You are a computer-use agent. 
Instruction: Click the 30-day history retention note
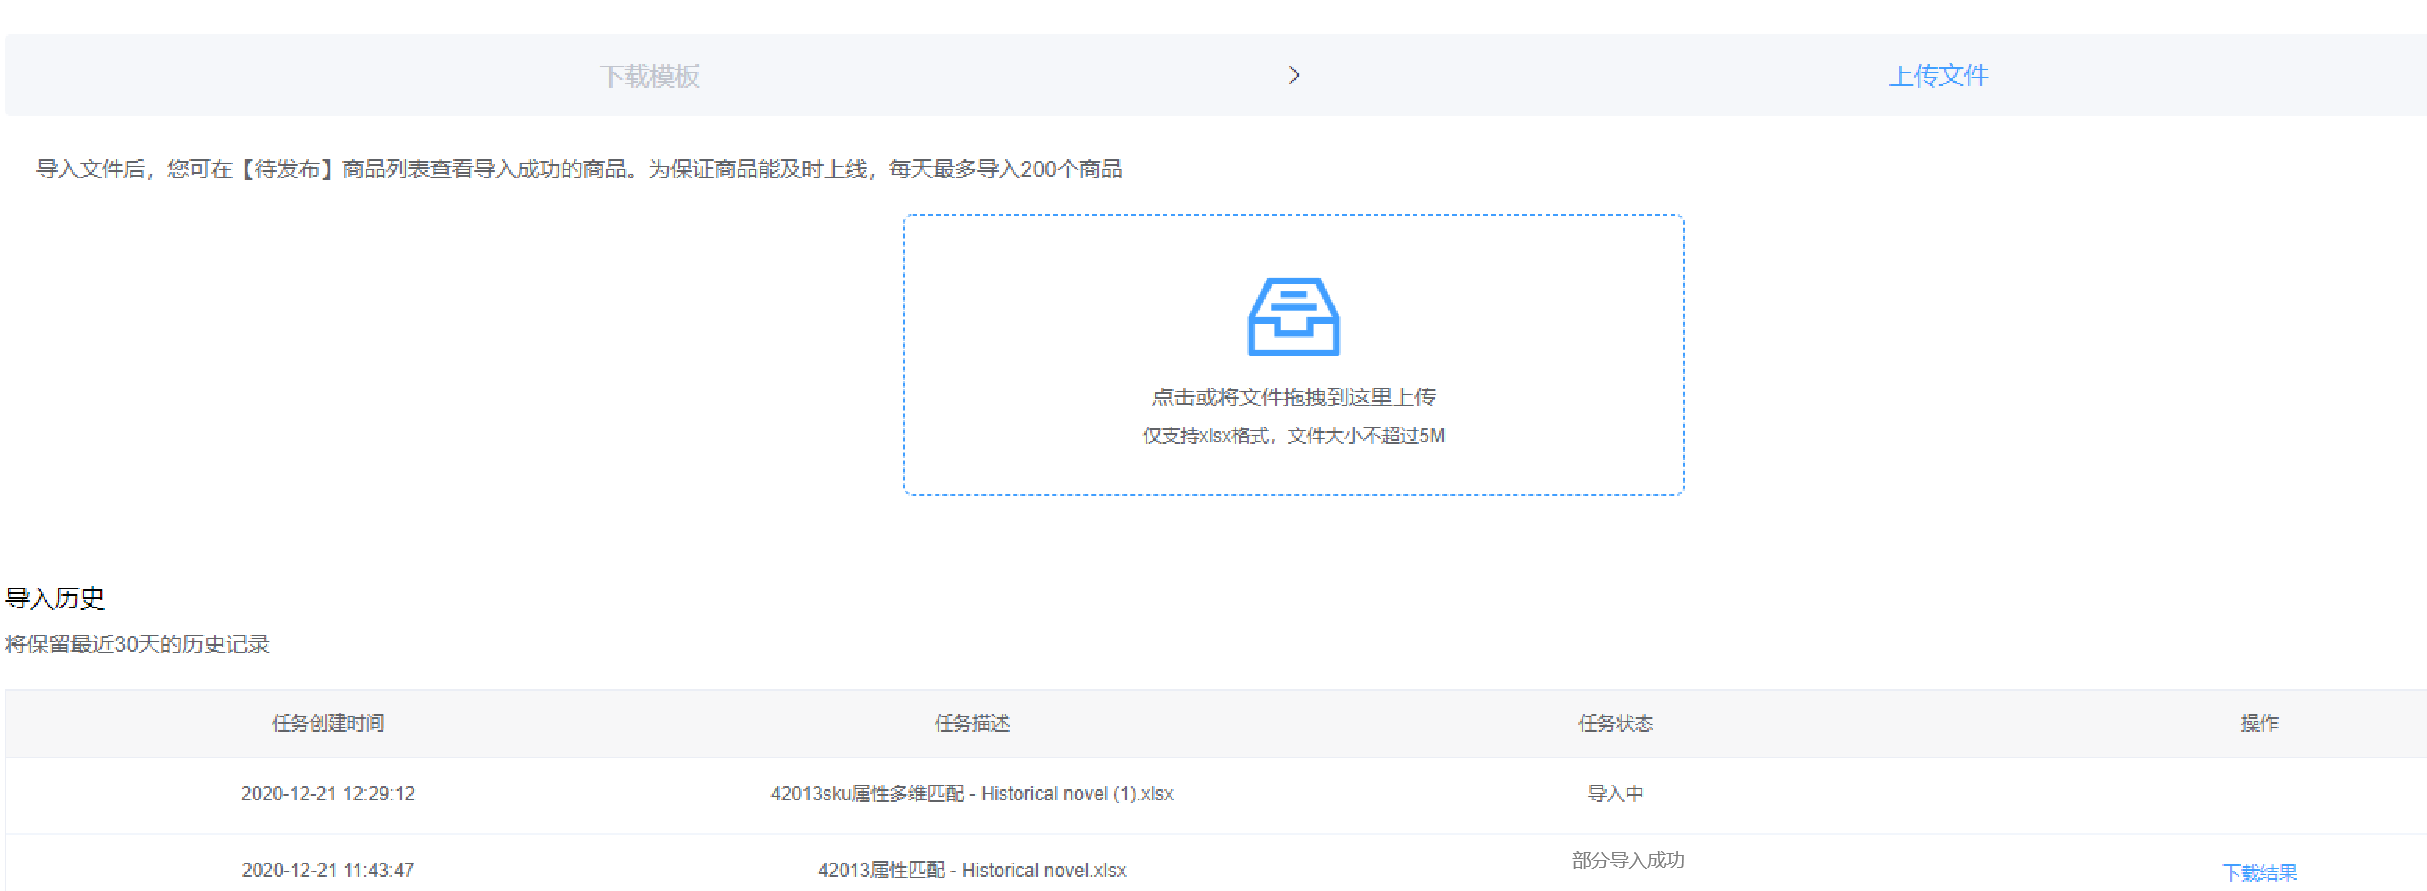point(137,644)
